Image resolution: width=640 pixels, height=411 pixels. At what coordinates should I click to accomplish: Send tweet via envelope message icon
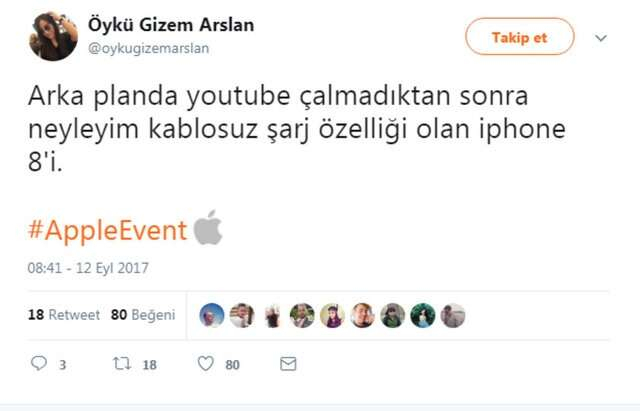(x=288, y=364)
